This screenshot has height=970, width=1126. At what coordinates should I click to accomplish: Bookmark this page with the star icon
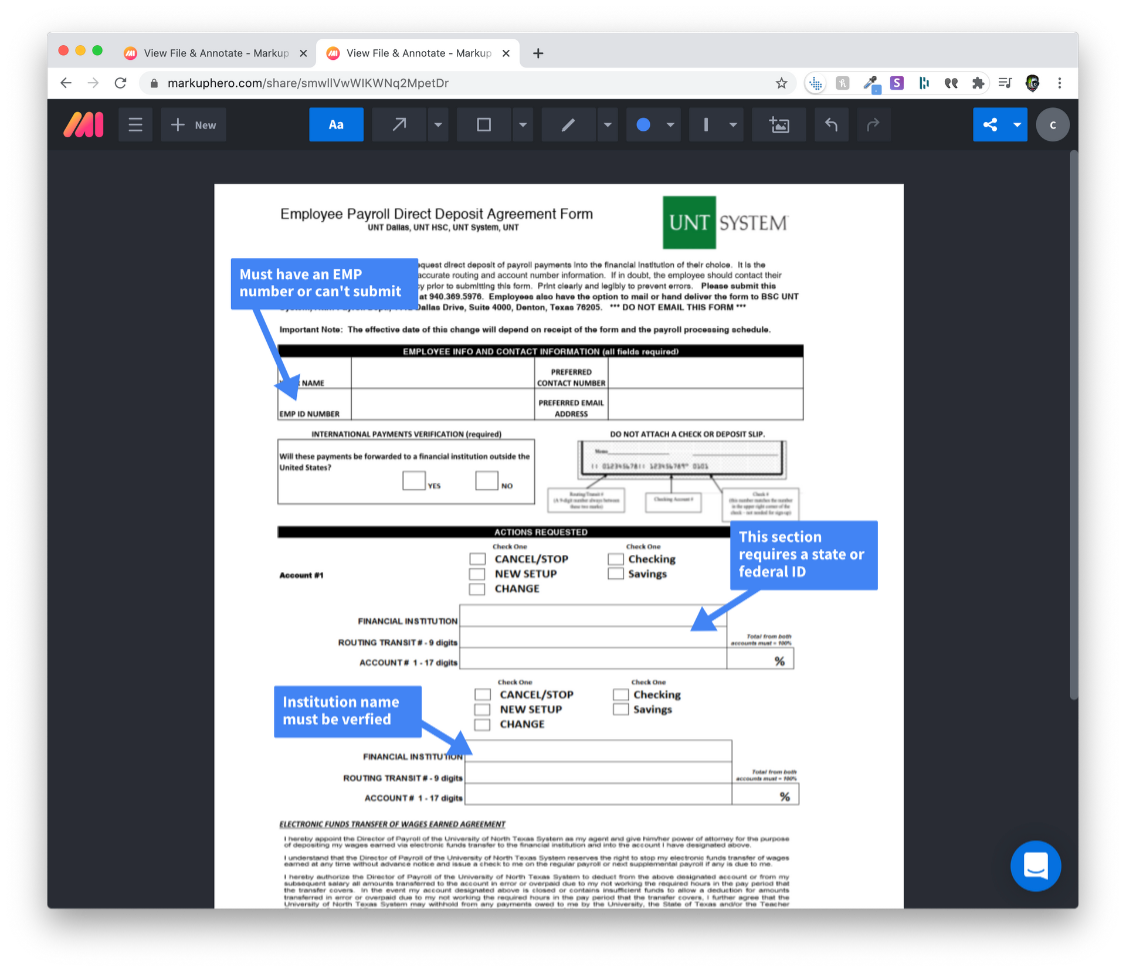781,83
